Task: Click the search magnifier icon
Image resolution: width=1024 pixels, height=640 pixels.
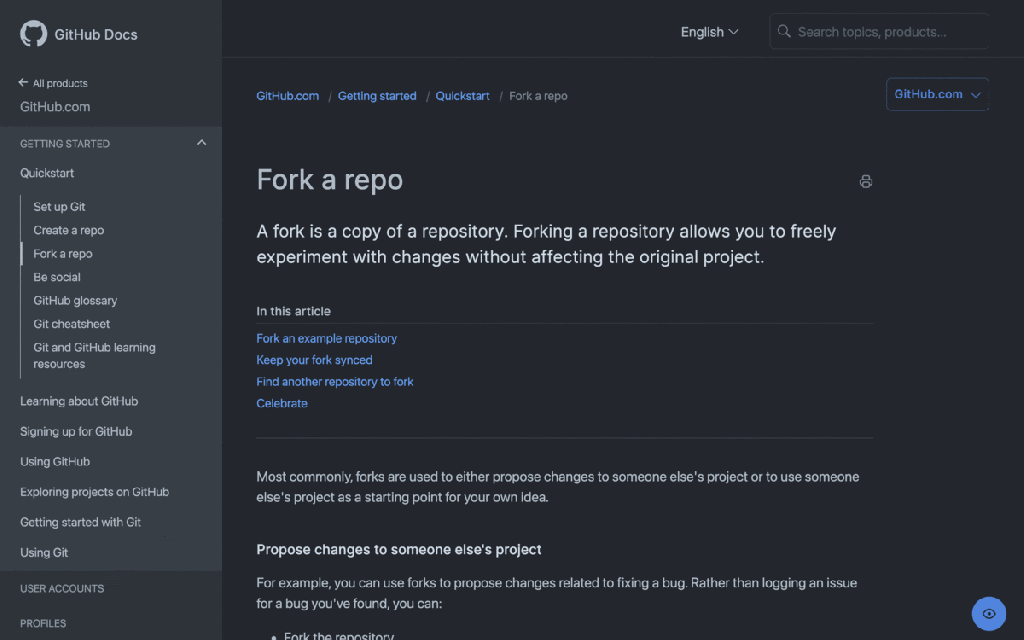Action: [785, 32]
